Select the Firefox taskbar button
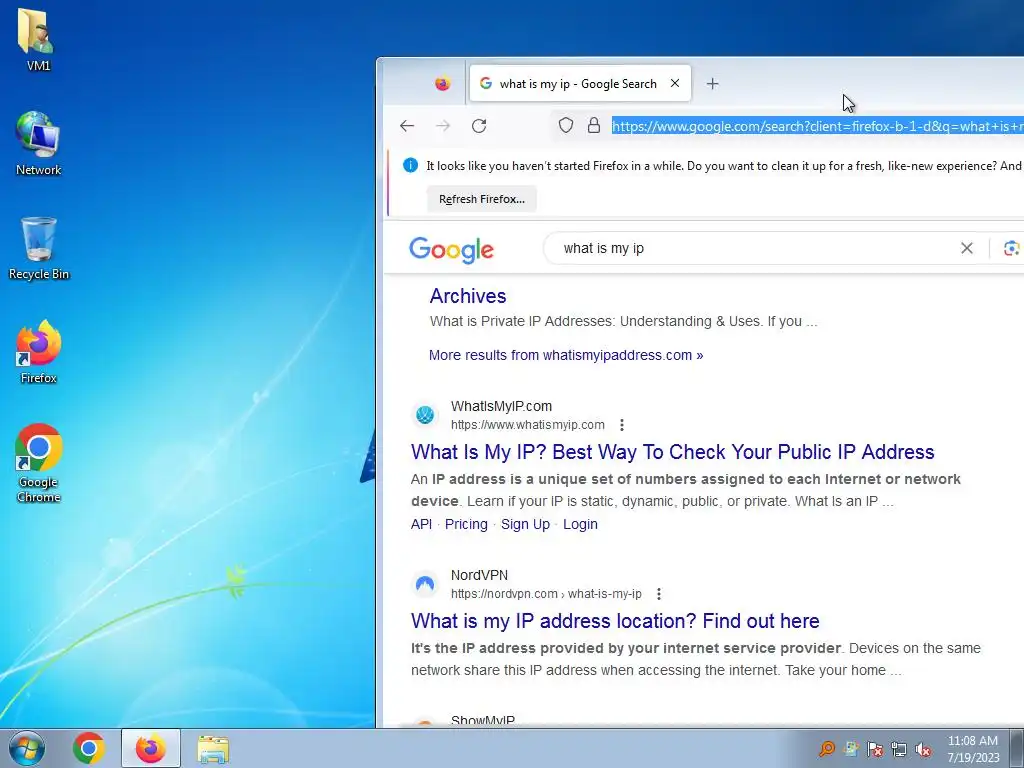Screen dimensions: 1024x768 coord(150,748)
